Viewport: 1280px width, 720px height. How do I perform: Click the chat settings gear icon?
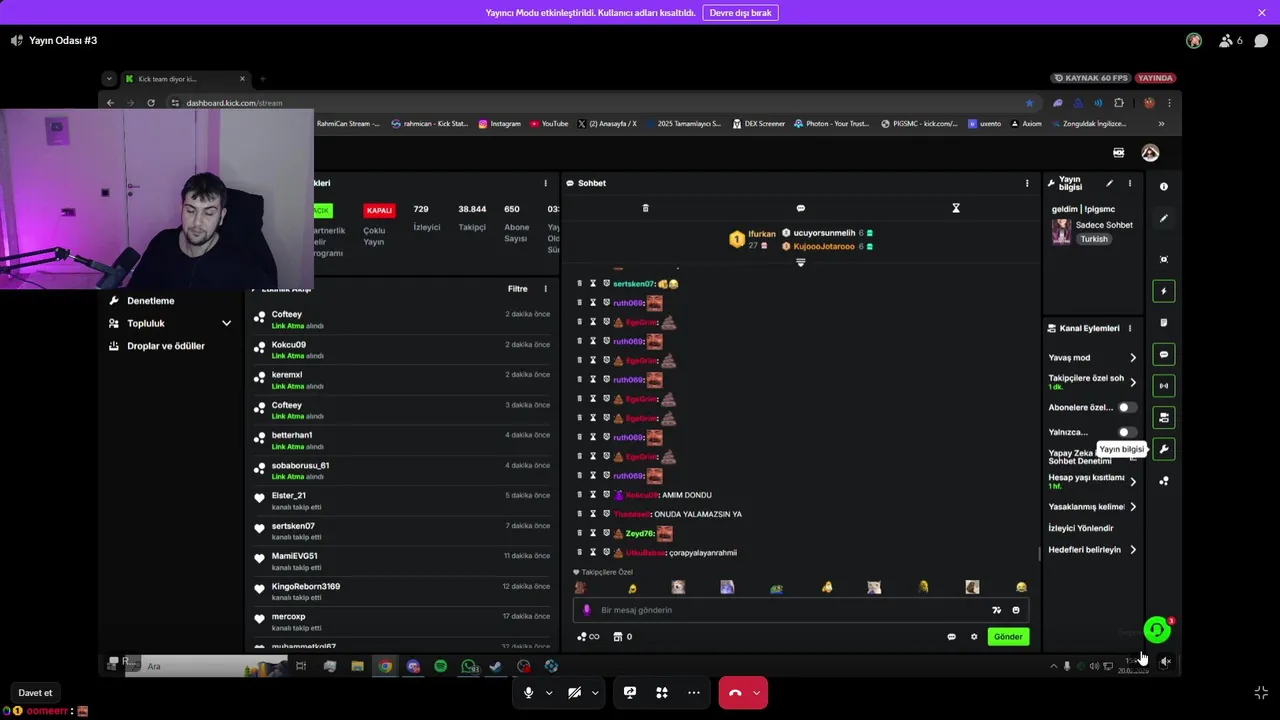974,637
